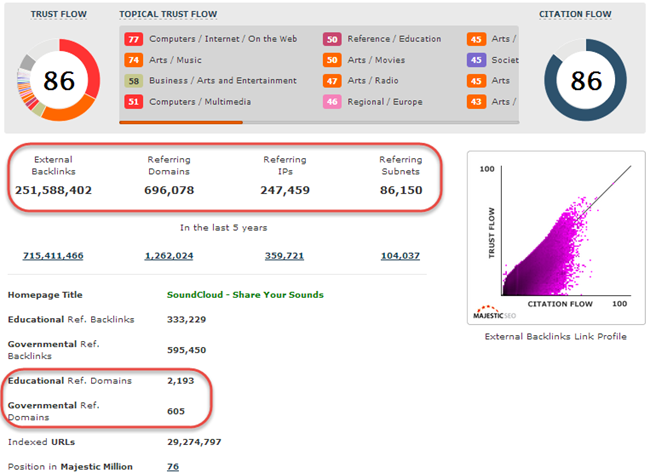Viewport: 650px width, 473px height.
Task: Open the 359,721 referring IPs link
Action: click(x=284, y=256)
